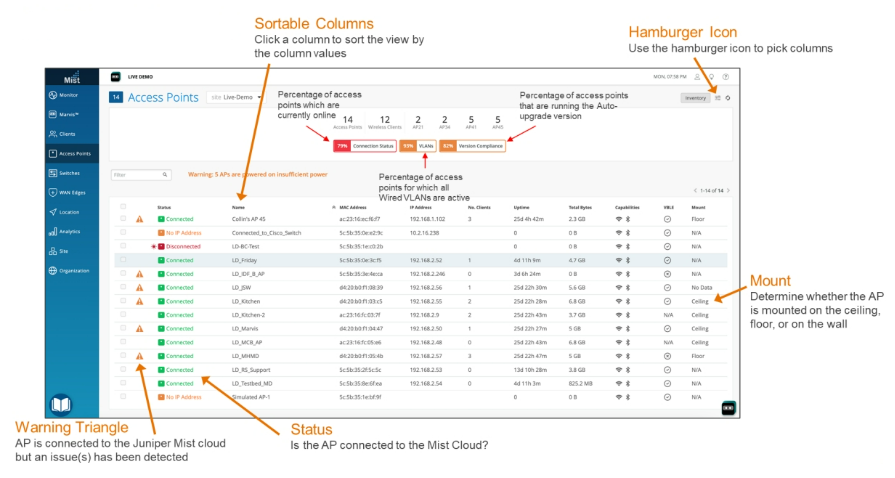Check the box for LD_Kitchen-2
The image size is (895, 478).
123,315
